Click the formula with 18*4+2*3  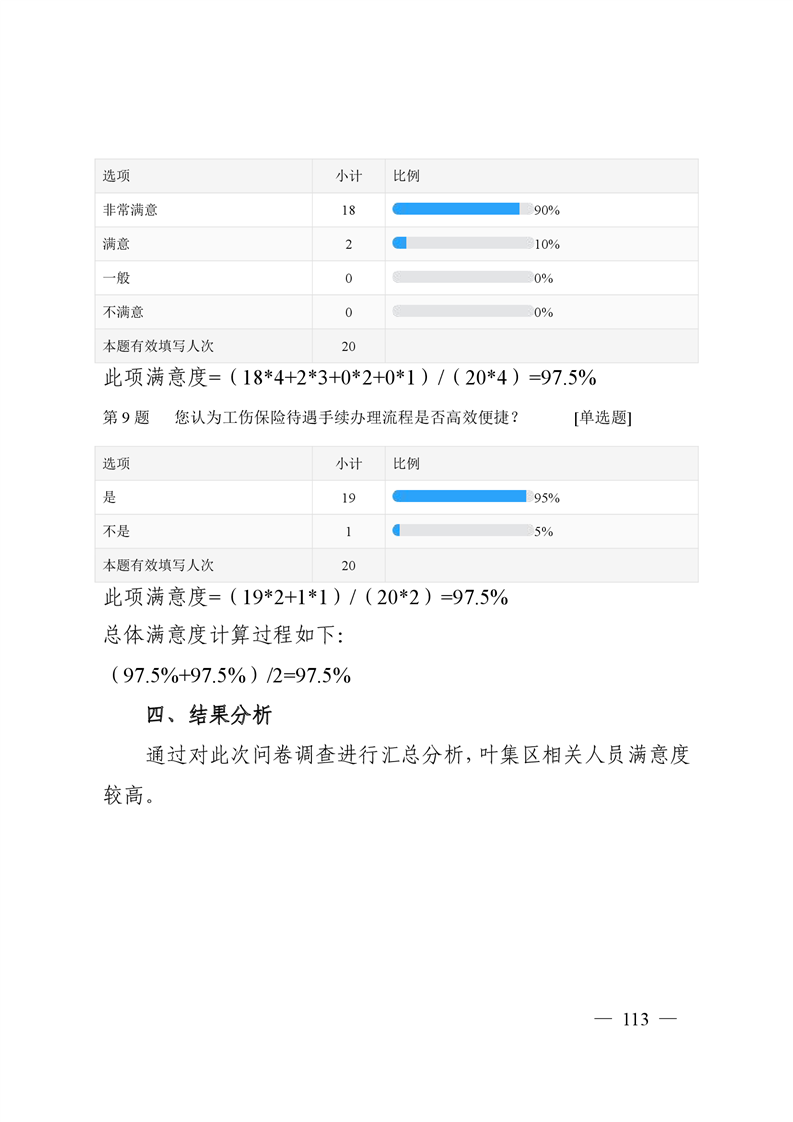pyautogui.click(x=350, y=378)
